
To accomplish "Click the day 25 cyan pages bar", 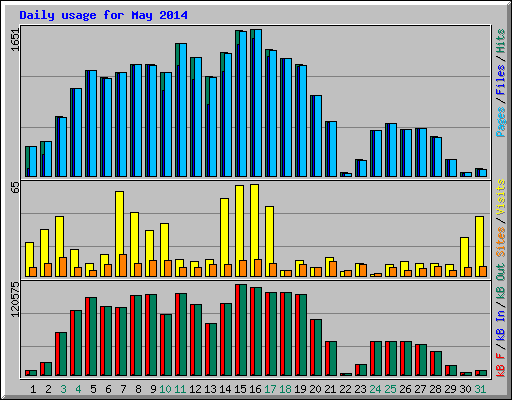I will click(393, 150).
